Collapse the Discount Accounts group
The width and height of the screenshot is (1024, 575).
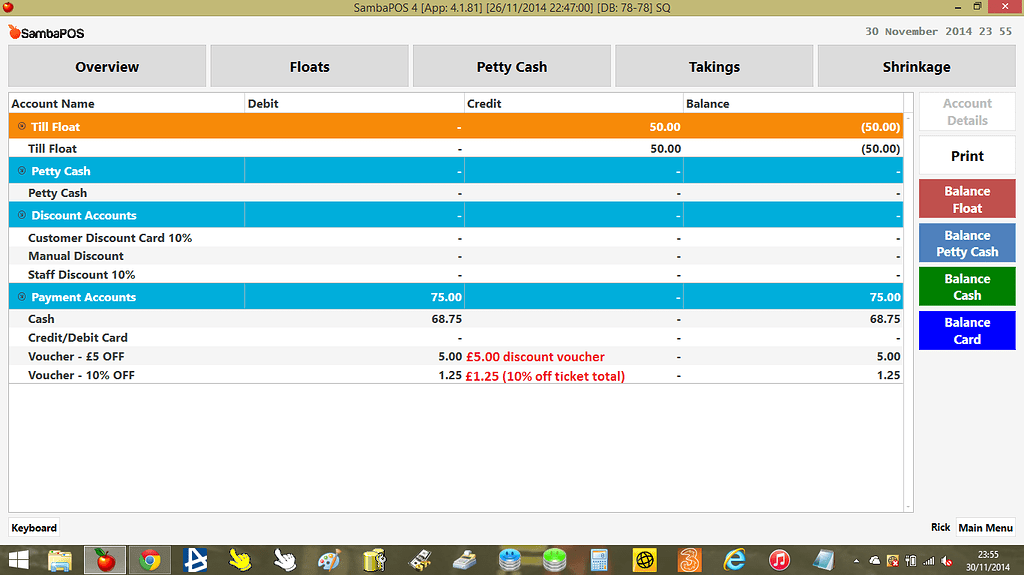point(22,215)
